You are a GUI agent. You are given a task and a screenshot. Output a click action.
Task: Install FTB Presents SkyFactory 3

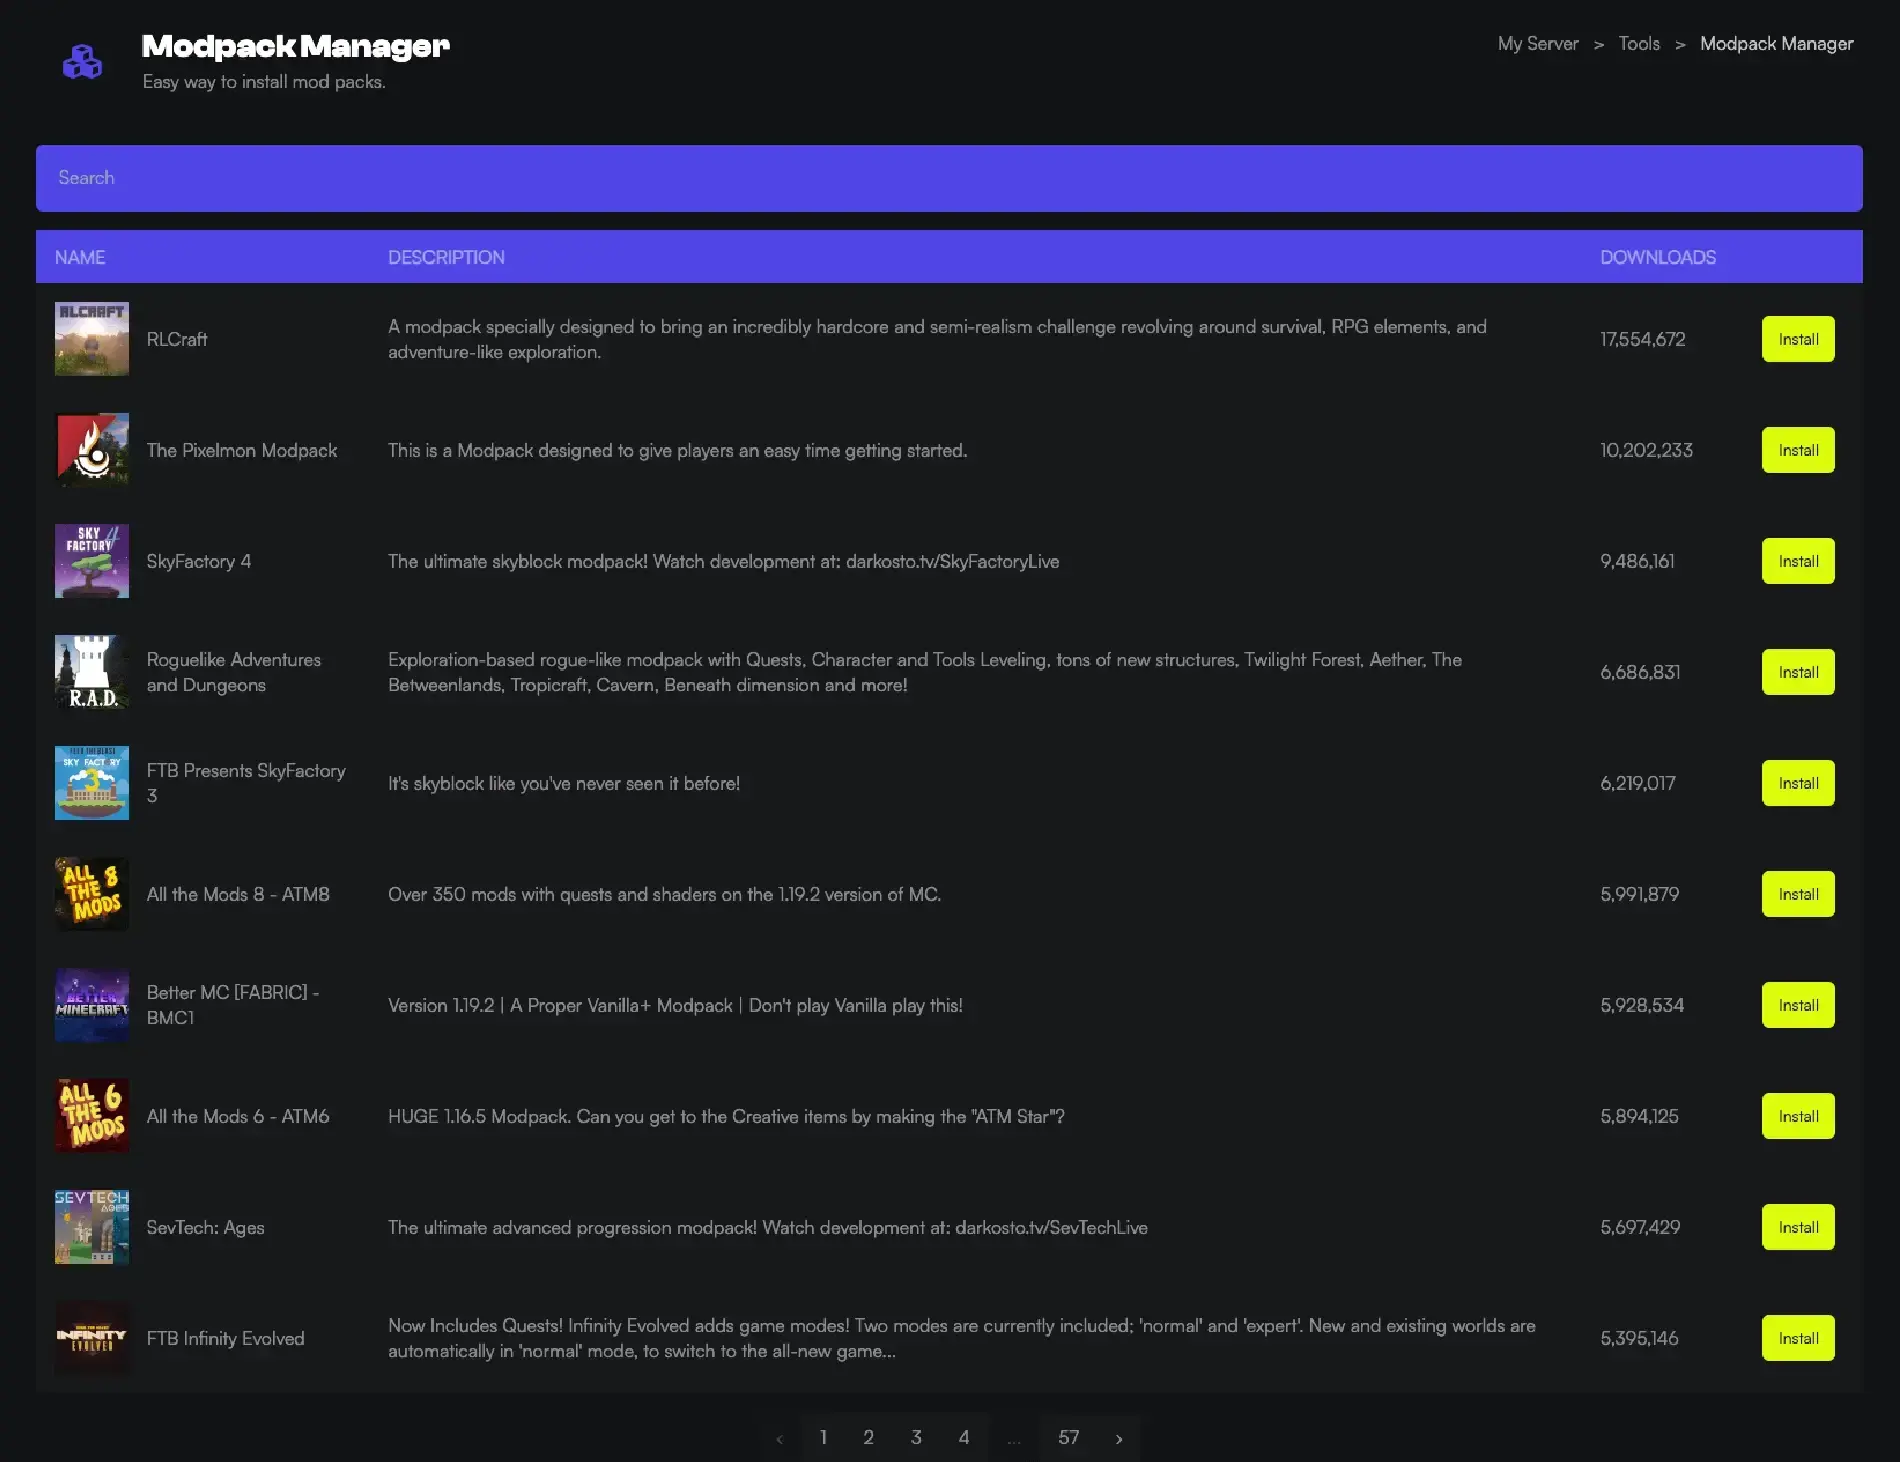pos(1797,783)
